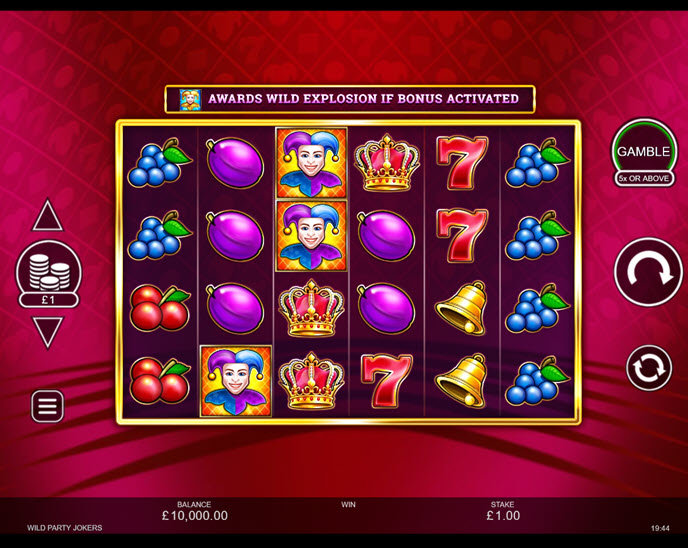Decrease stake with the down arrow
The height and width of the screenshot is (548, 688).
pos(47,332)
